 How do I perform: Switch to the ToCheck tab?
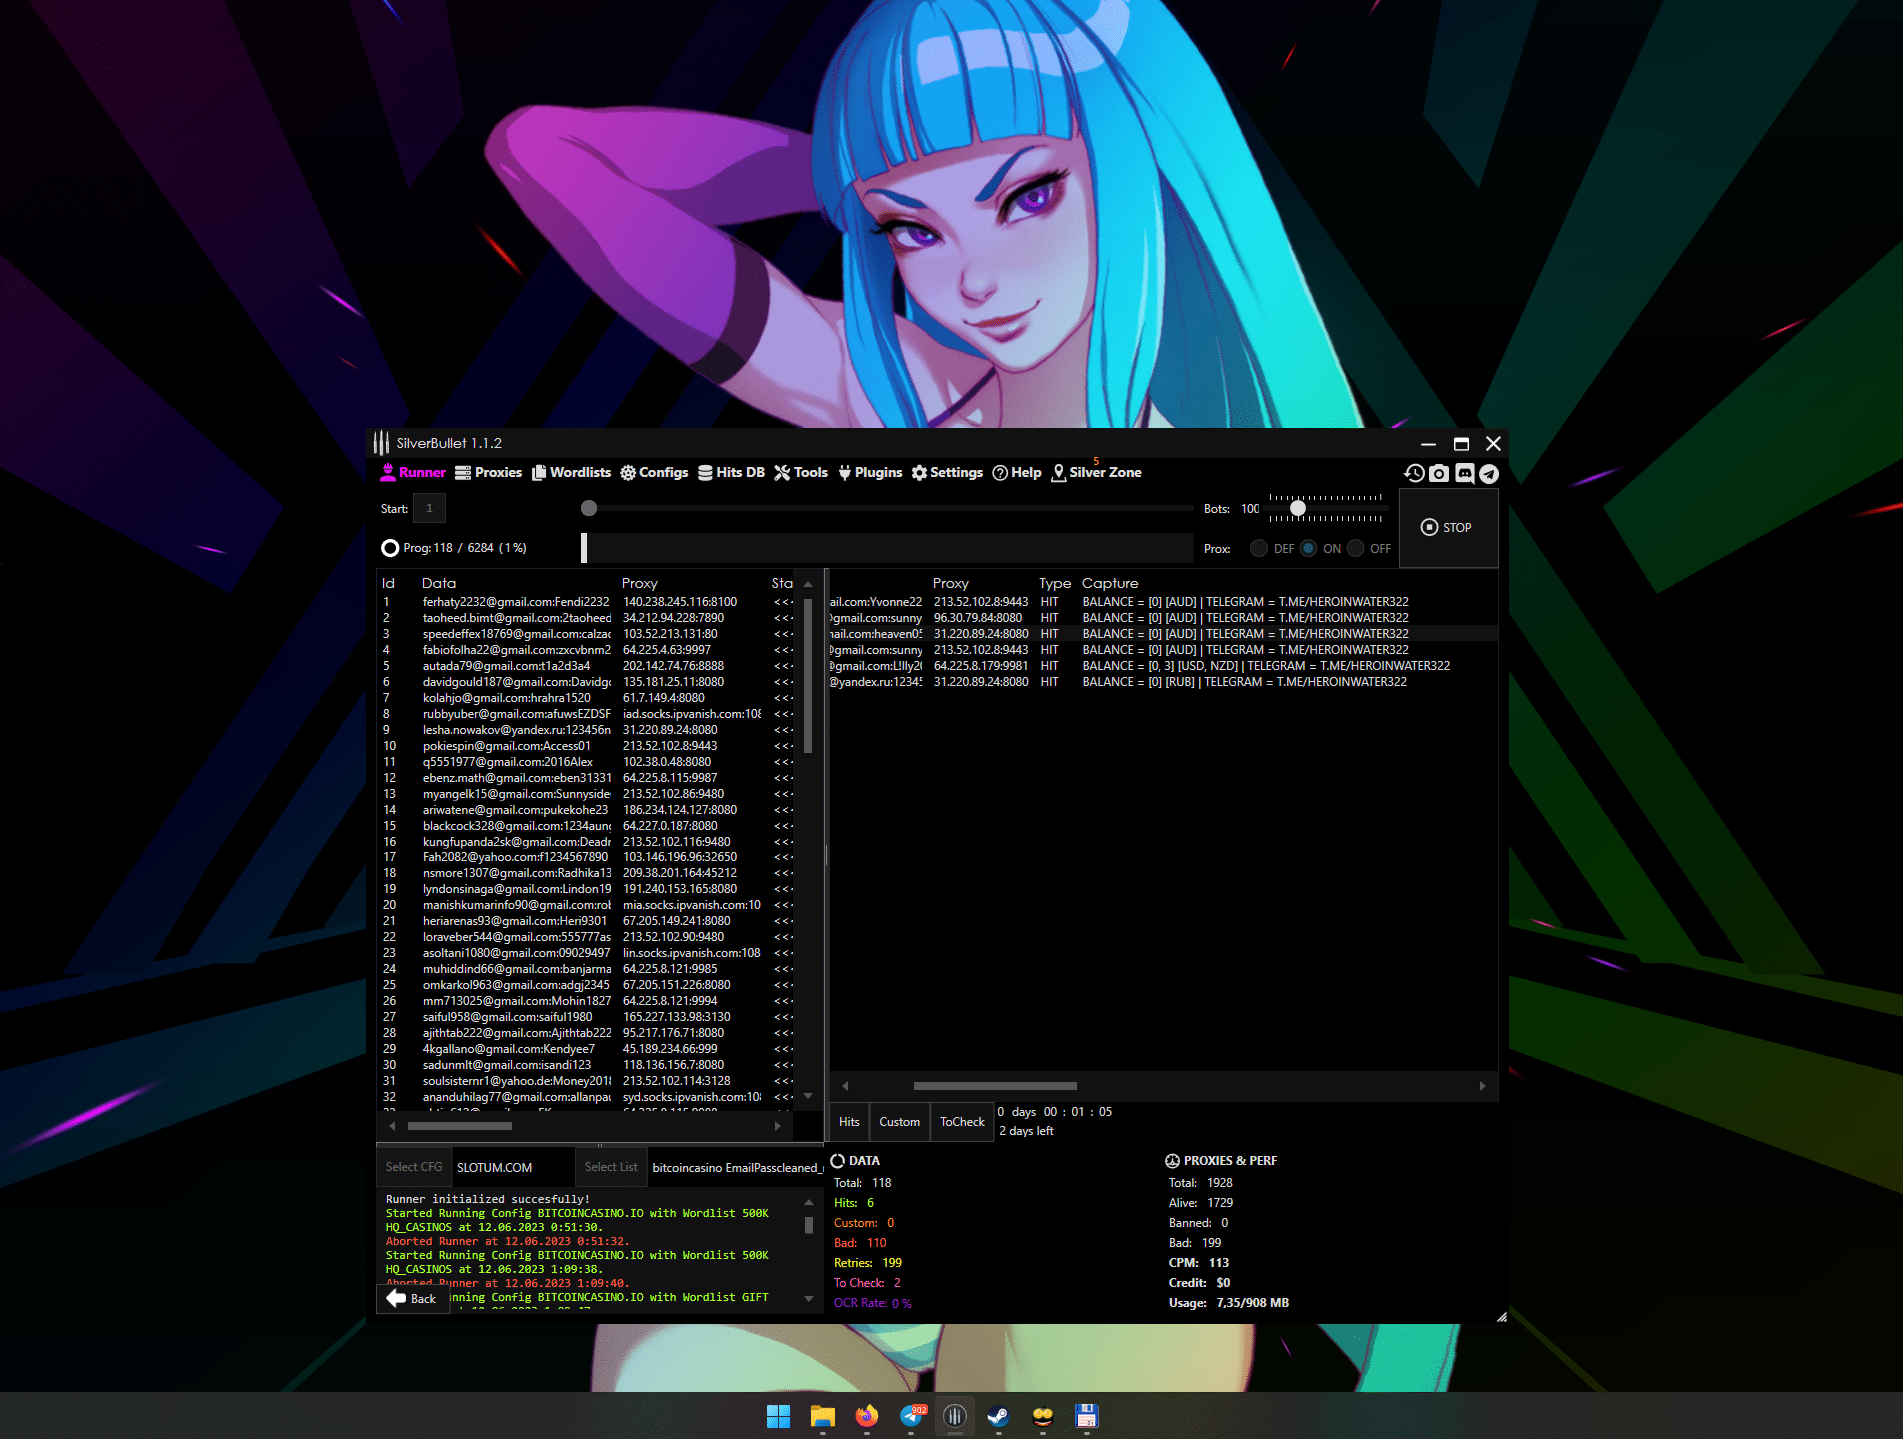point(962,1122)
